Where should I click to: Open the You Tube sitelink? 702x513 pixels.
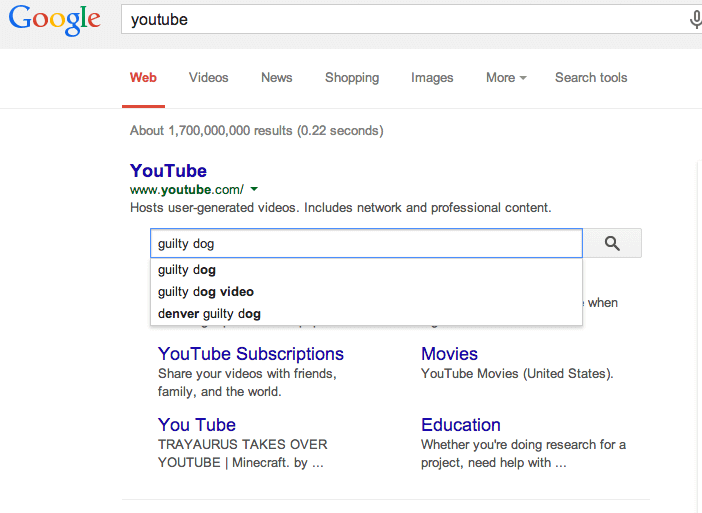pyautogui.click(x=197, y=424)
